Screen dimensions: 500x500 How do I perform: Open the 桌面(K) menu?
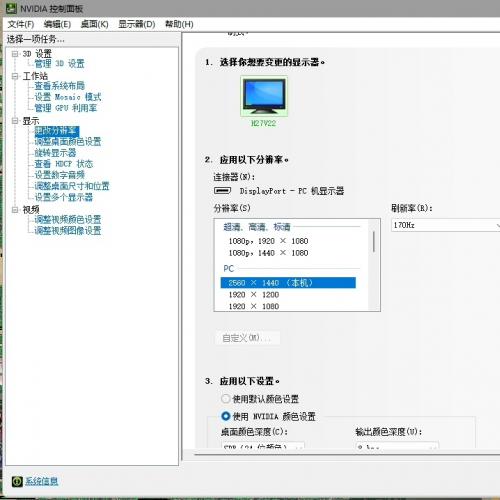point(95,24)
